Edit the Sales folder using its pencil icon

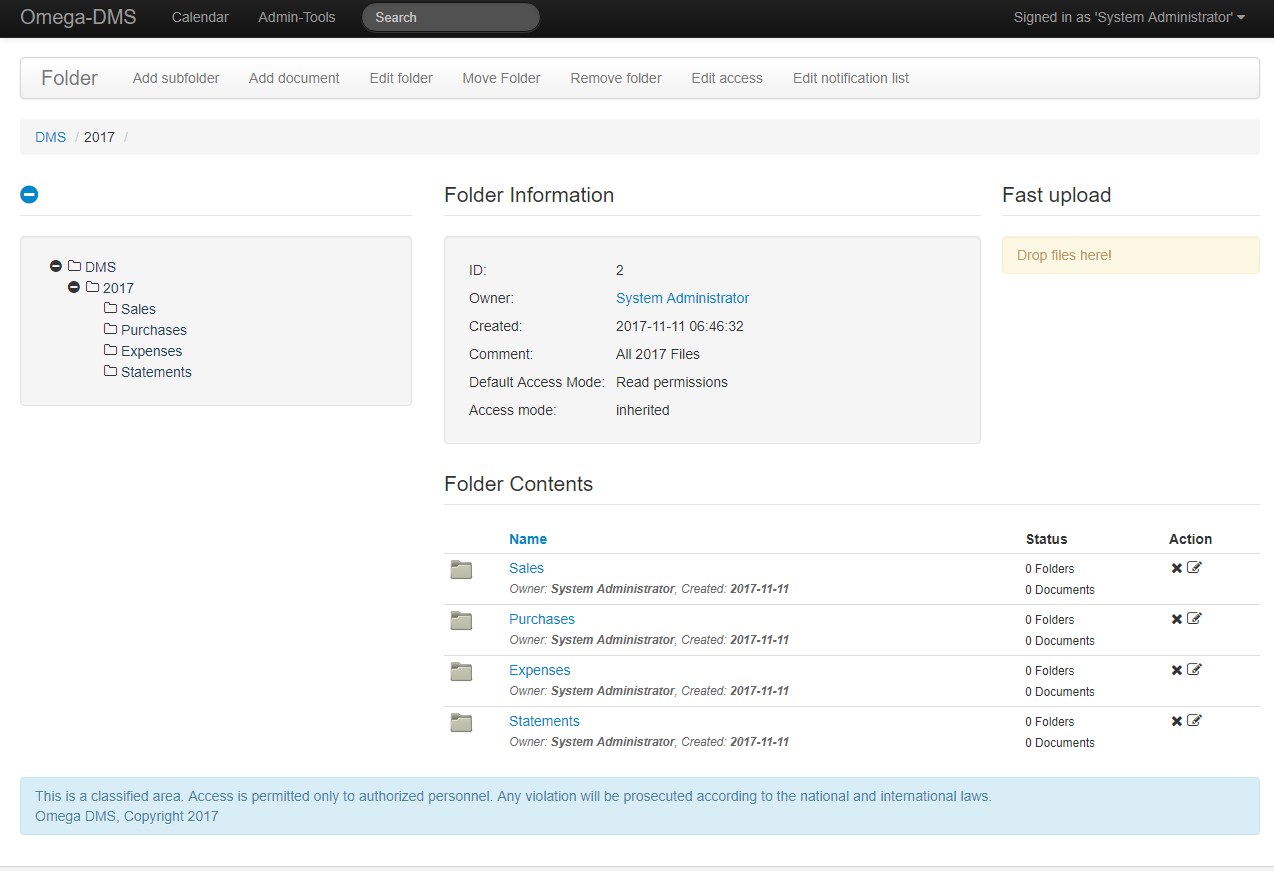[1194, 568]
